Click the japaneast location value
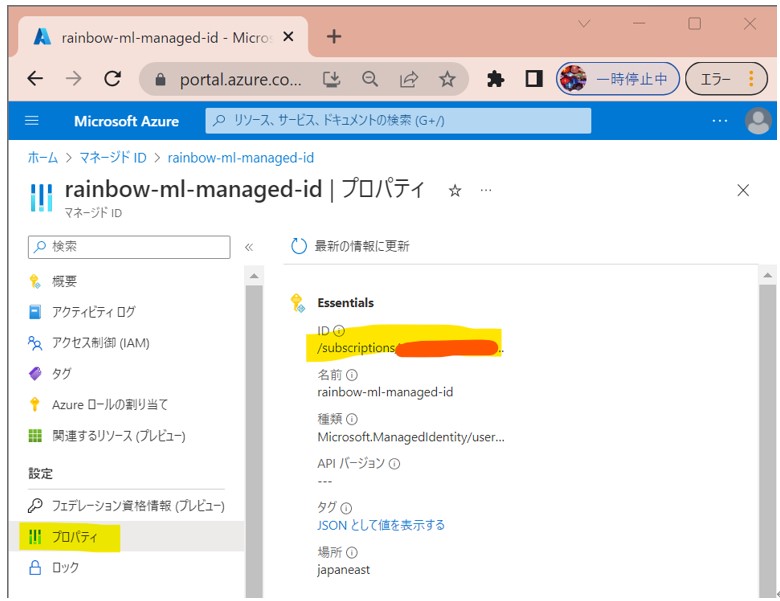 (343, 570)
